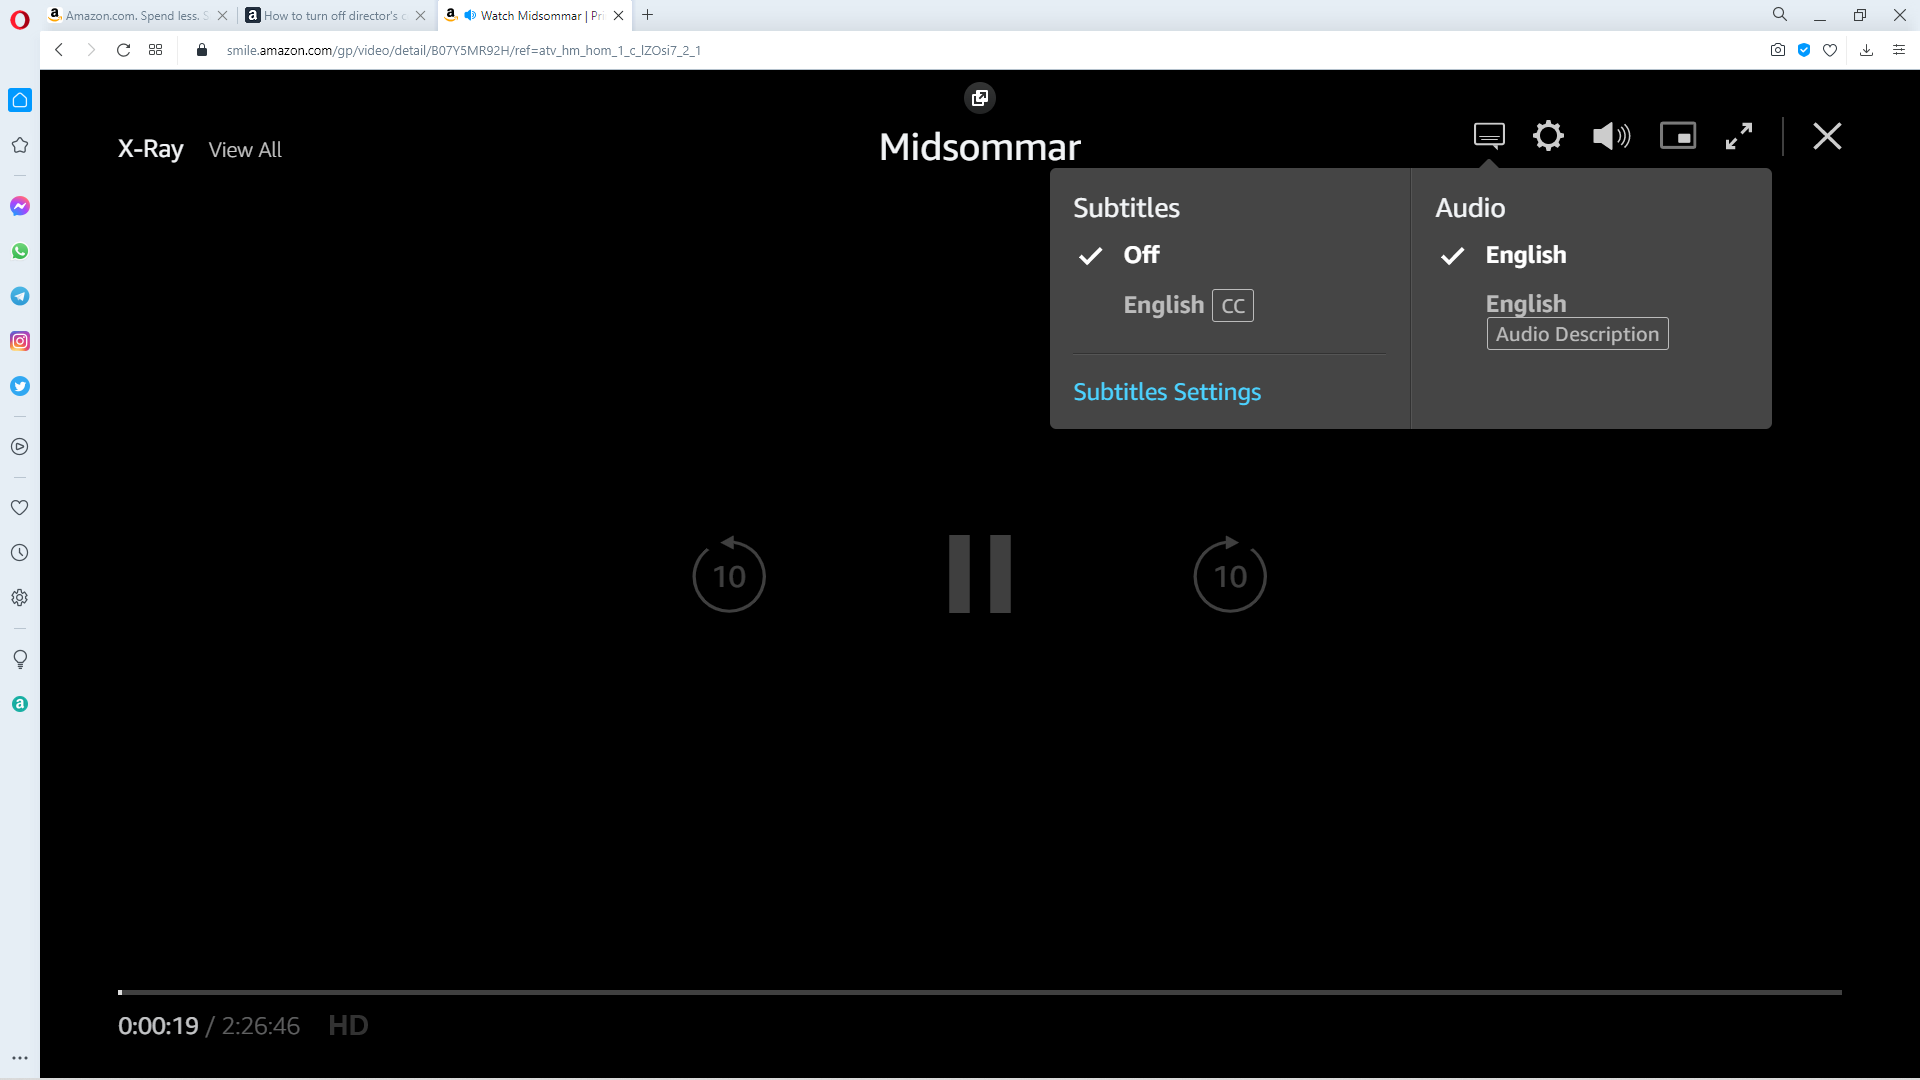Pause the movie playback
The image size is (1920, 1080).
point(980,574)
